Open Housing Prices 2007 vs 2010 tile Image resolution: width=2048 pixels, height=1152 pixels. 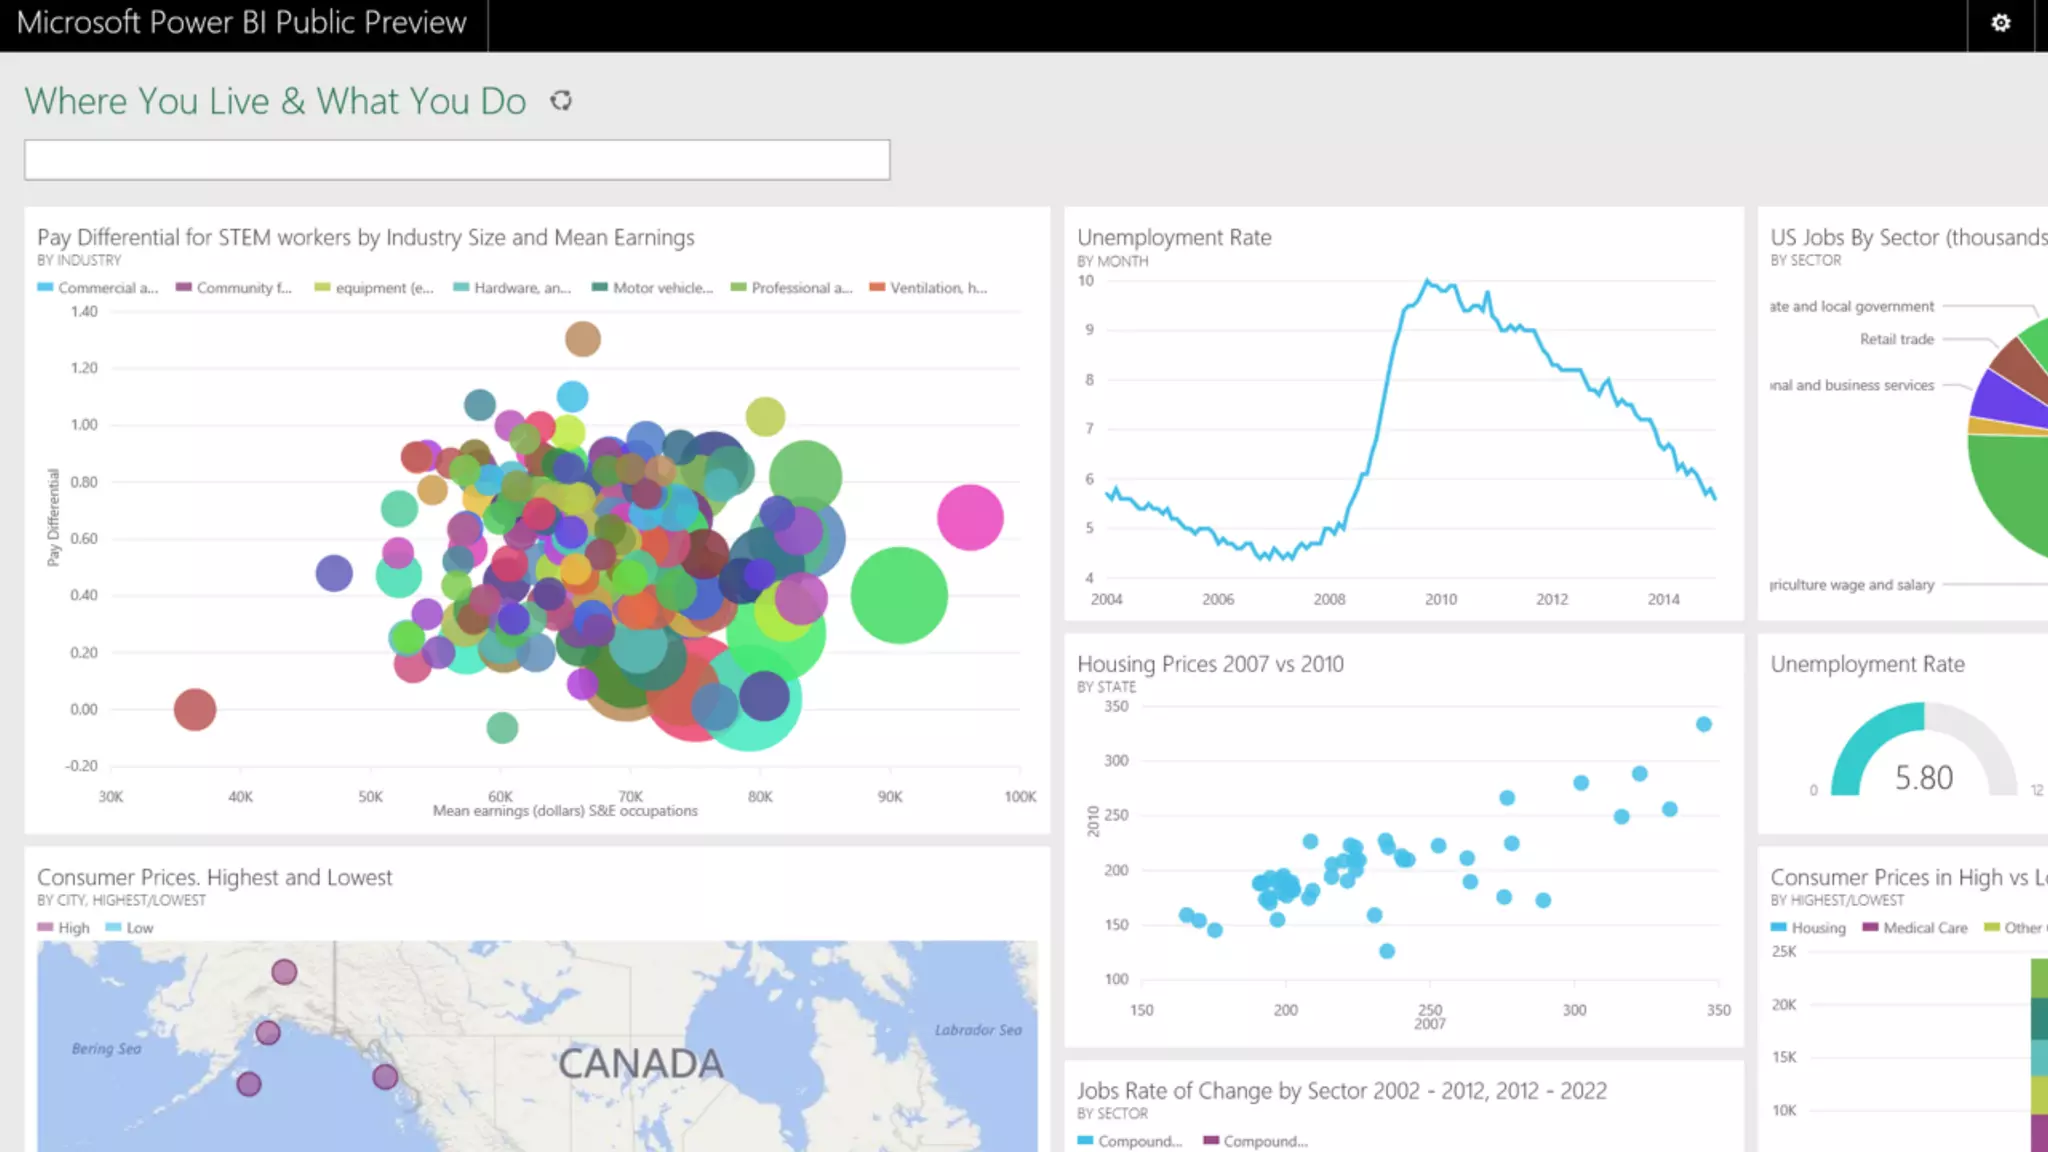point(1210,664)
